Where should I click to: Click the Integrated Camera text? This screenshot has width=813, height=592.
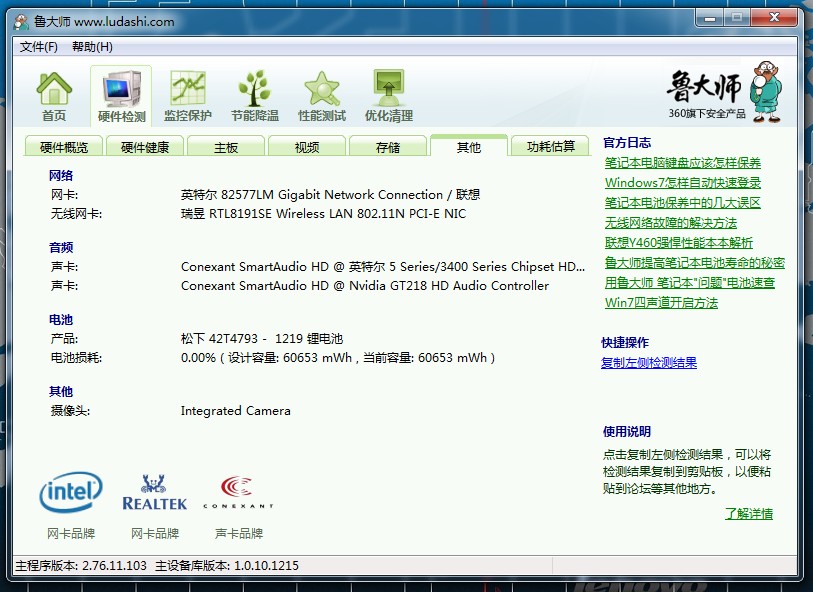(x=235, y=411)
